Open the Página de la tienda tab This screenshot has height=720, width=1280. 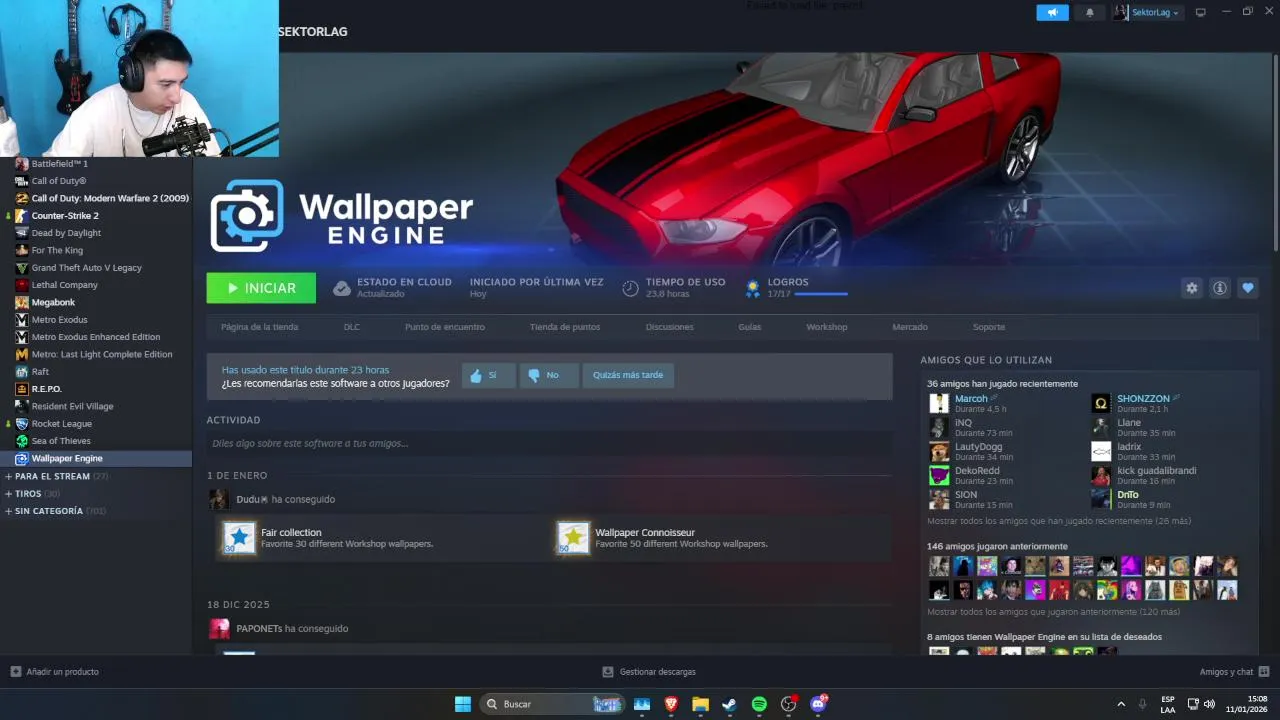(259, 327)
